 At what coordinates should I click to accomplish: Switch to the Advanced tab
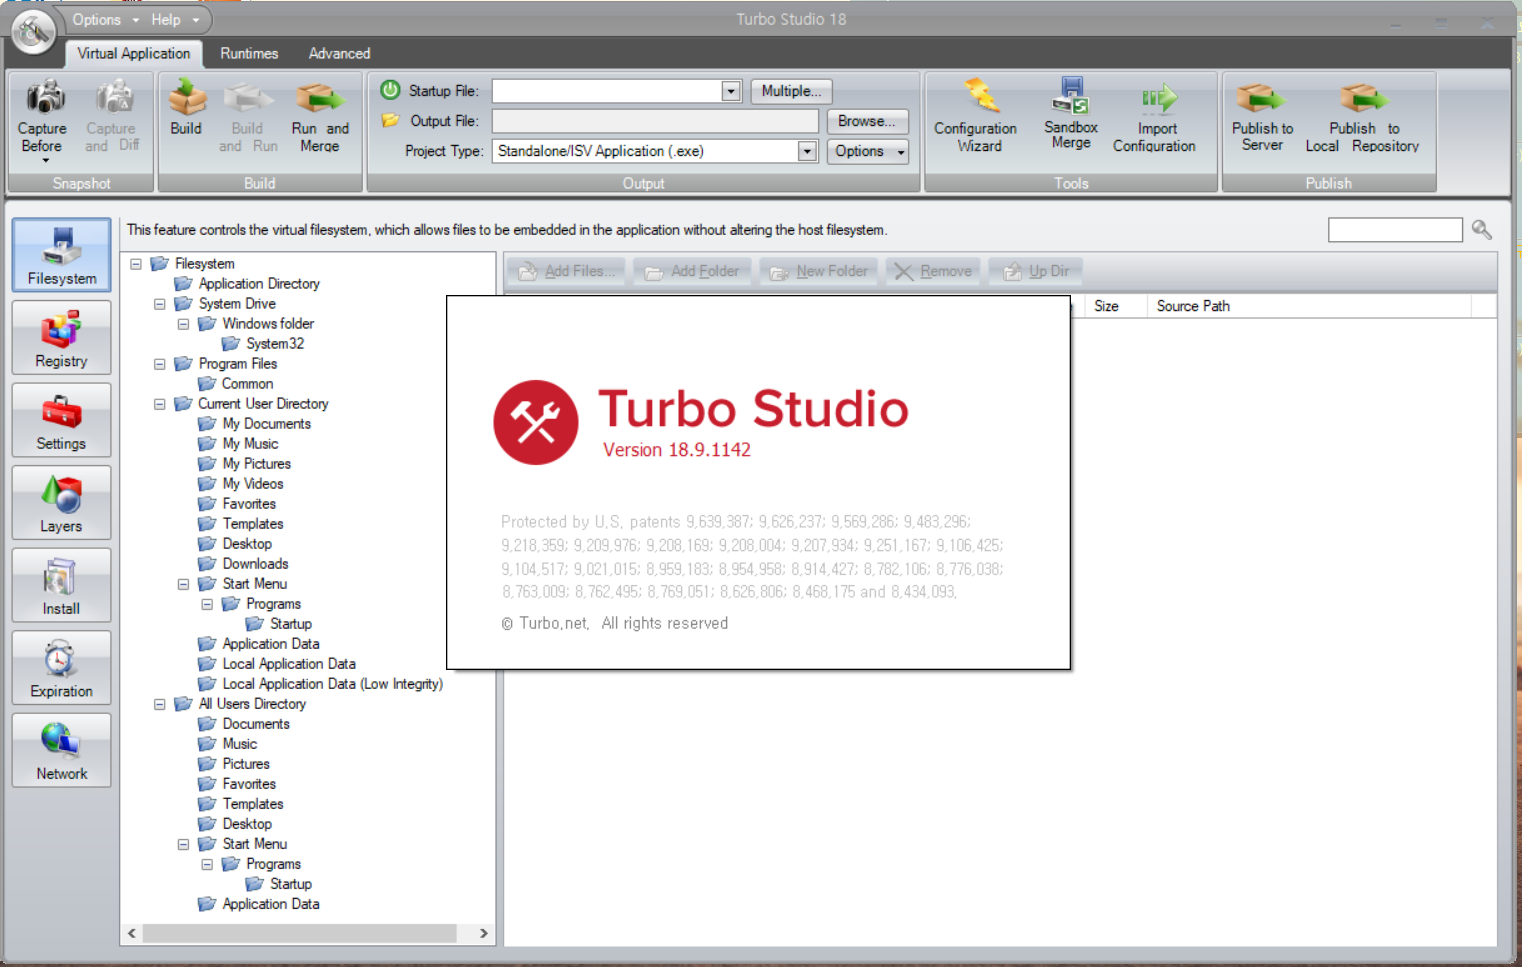pyautogui.click(x=339, y=53)
